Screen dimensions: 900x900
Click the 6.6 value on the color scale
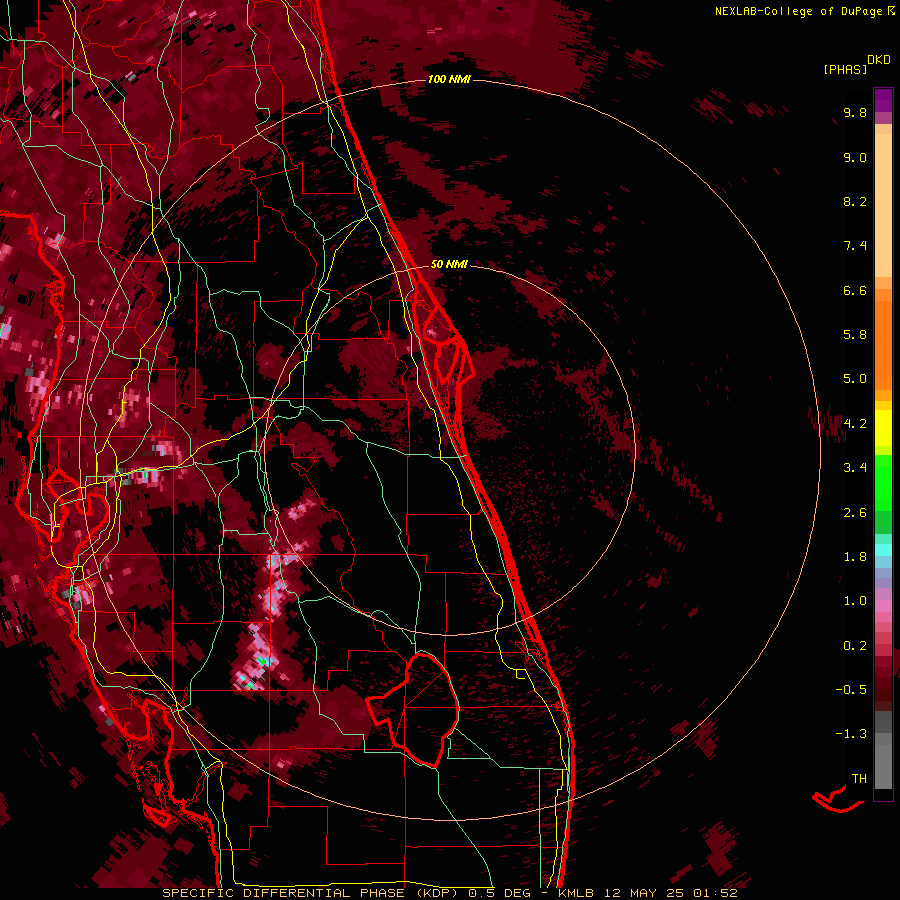(855, 290)
